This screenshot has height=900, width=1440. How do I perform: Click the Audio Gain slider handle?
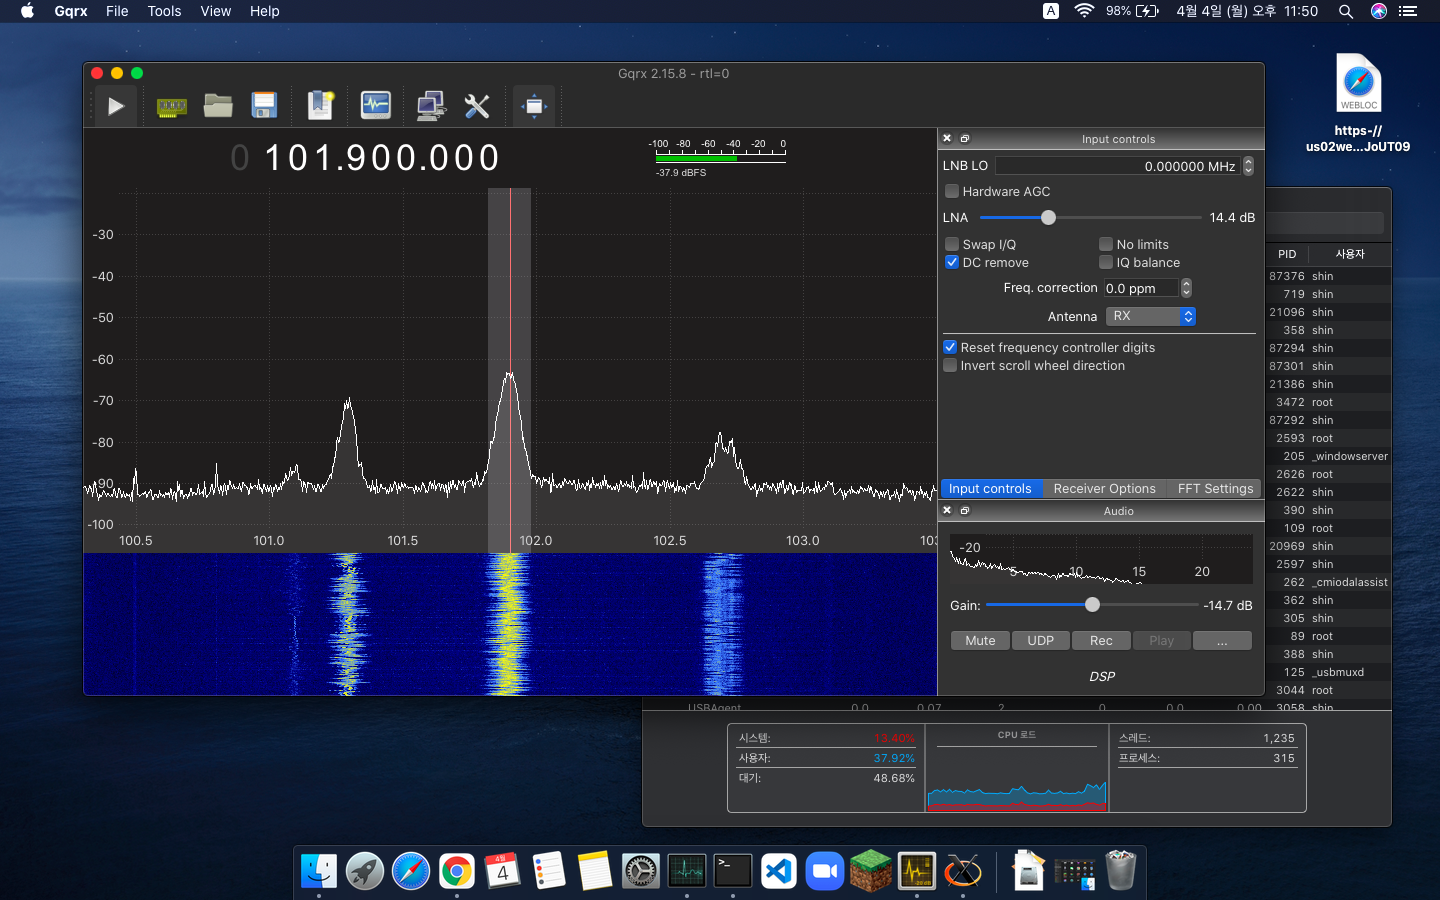[1092, 604]
